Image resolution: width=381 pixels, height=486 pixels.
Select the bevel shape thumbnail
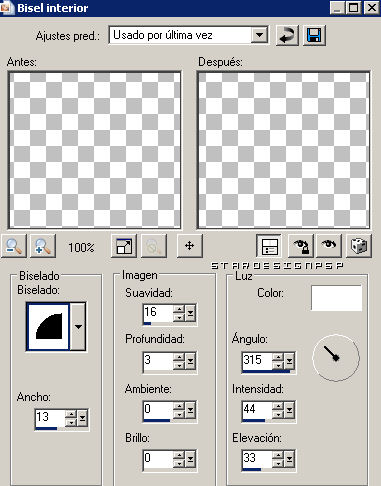point(48,327)
